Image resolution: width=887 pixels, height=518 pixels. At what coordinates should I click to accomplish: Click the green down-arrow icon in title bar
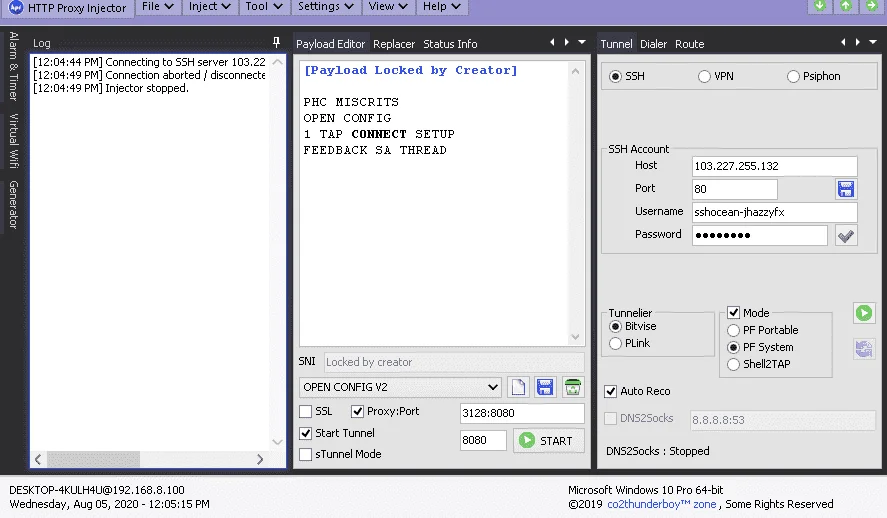(820, 6)
